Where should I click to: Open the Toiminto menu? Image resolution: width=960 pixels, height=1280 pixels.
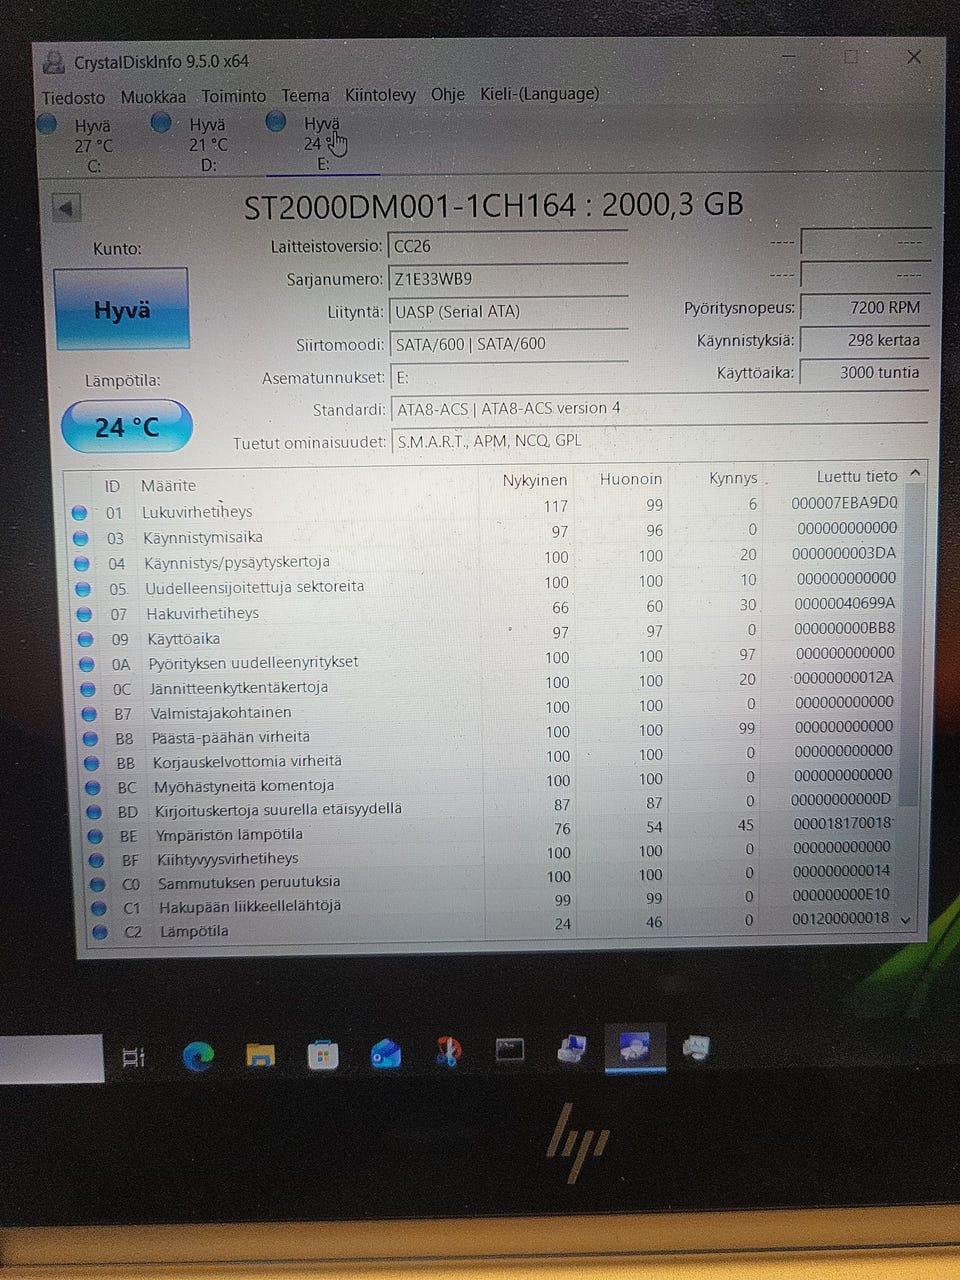click(234, 96)
